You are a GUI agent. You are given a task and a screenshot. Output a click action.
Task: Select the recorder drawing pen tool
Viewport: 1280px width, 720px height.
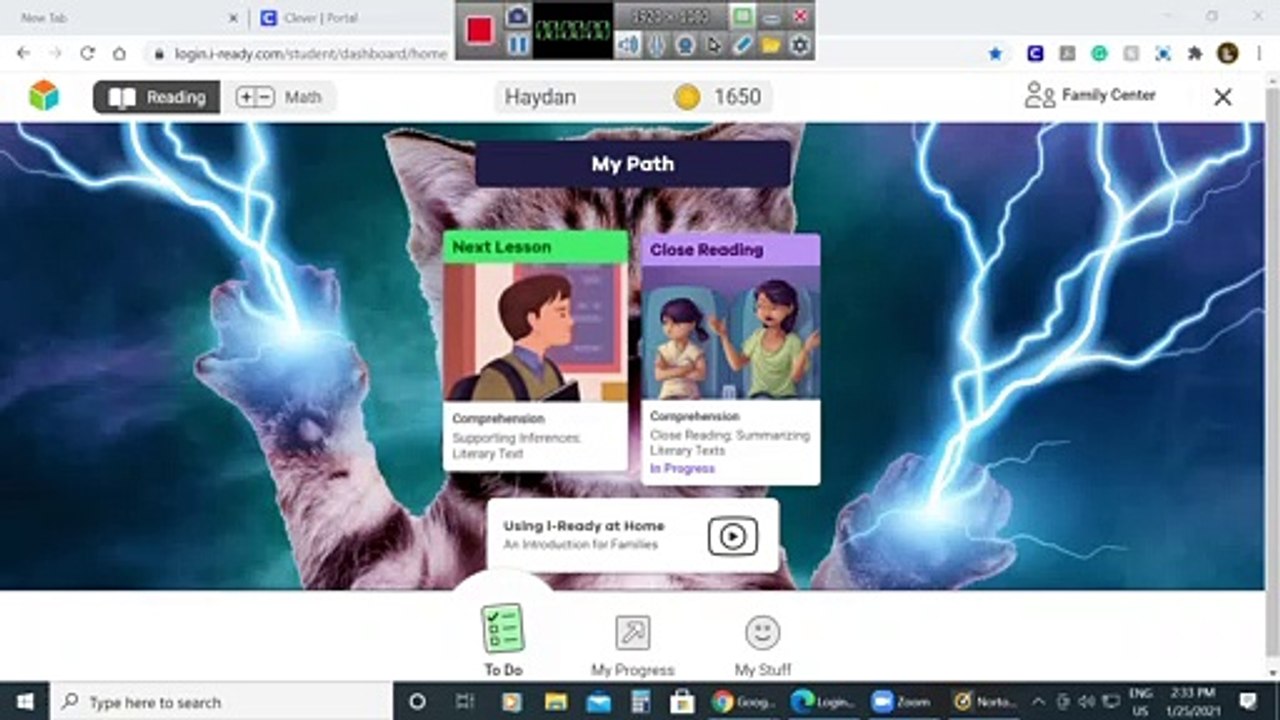(x=742, y=44)
